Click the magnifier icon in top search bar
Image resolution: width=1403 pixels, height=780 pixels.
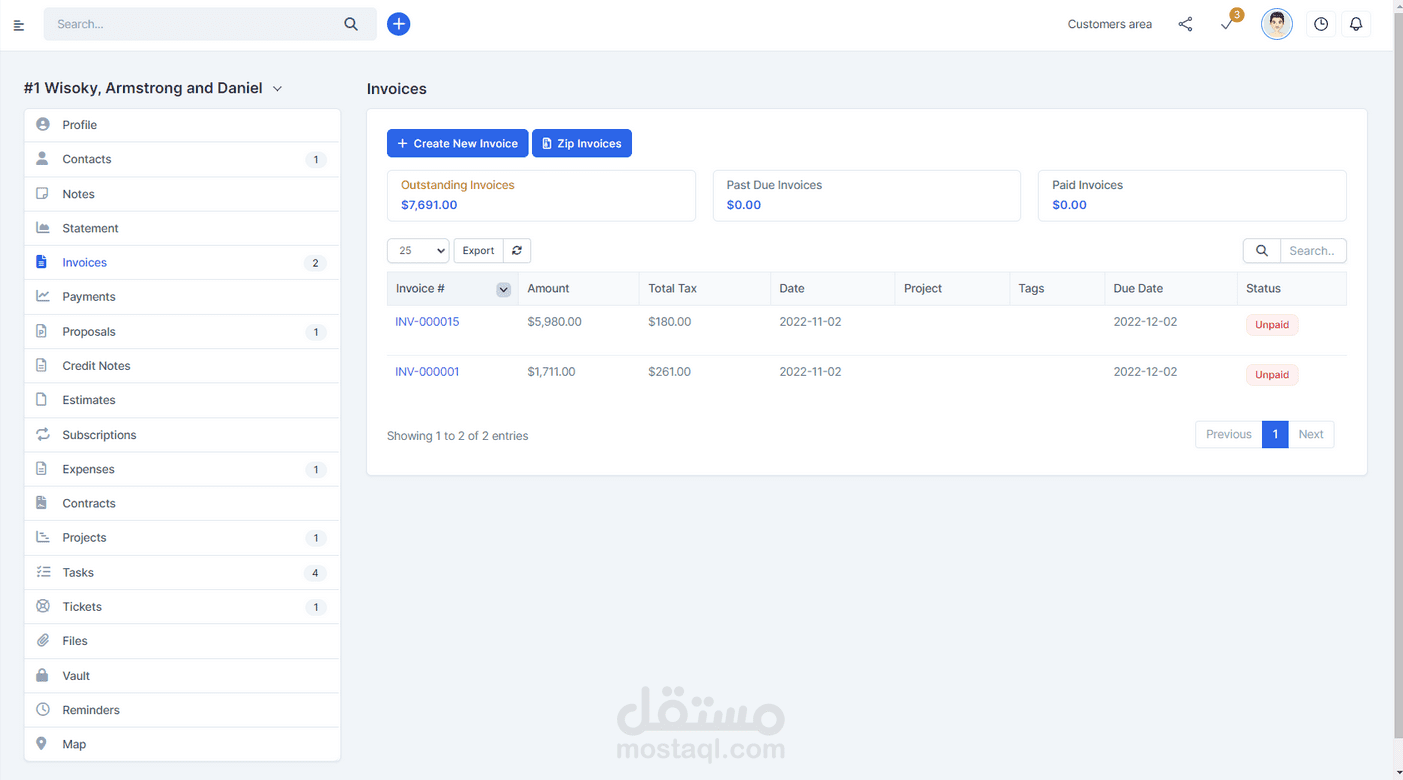(x=351, y=24)
